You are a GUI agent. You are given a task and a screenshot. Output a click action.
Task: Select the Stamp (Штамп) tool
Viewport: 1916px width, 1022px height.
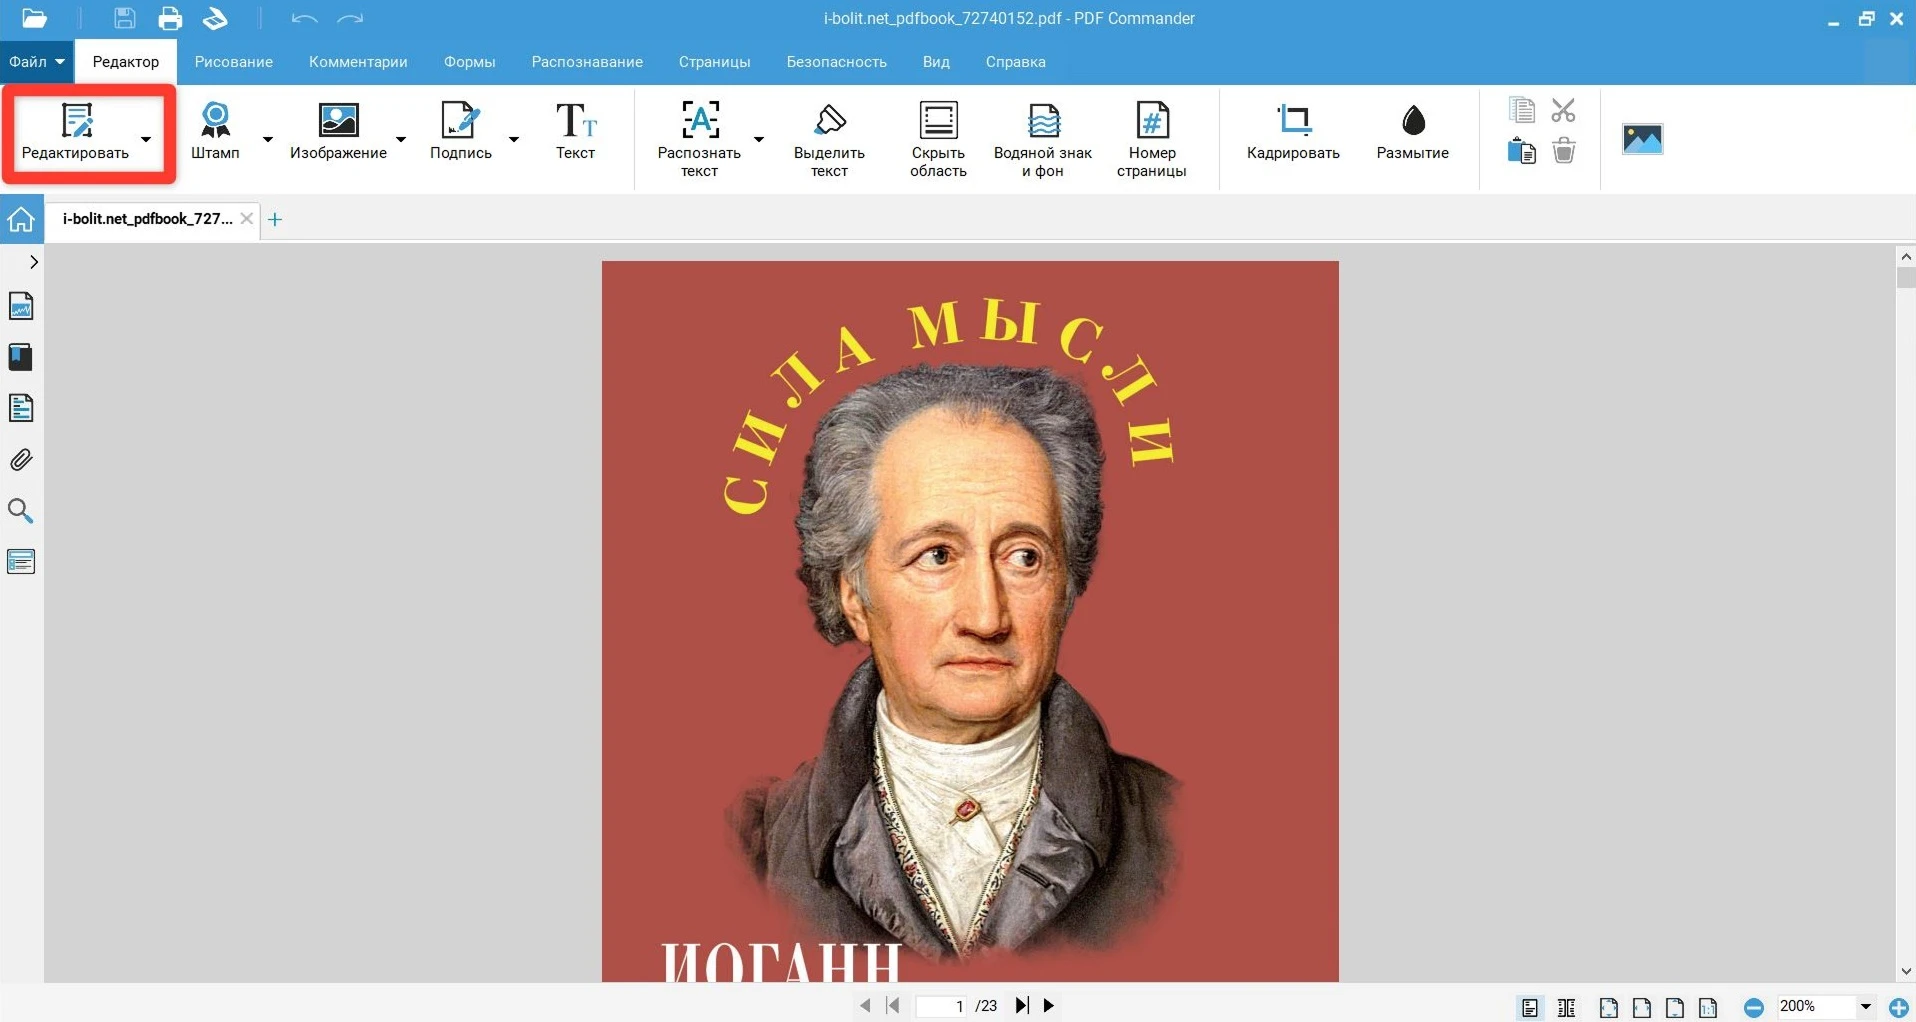coord(215,131)
